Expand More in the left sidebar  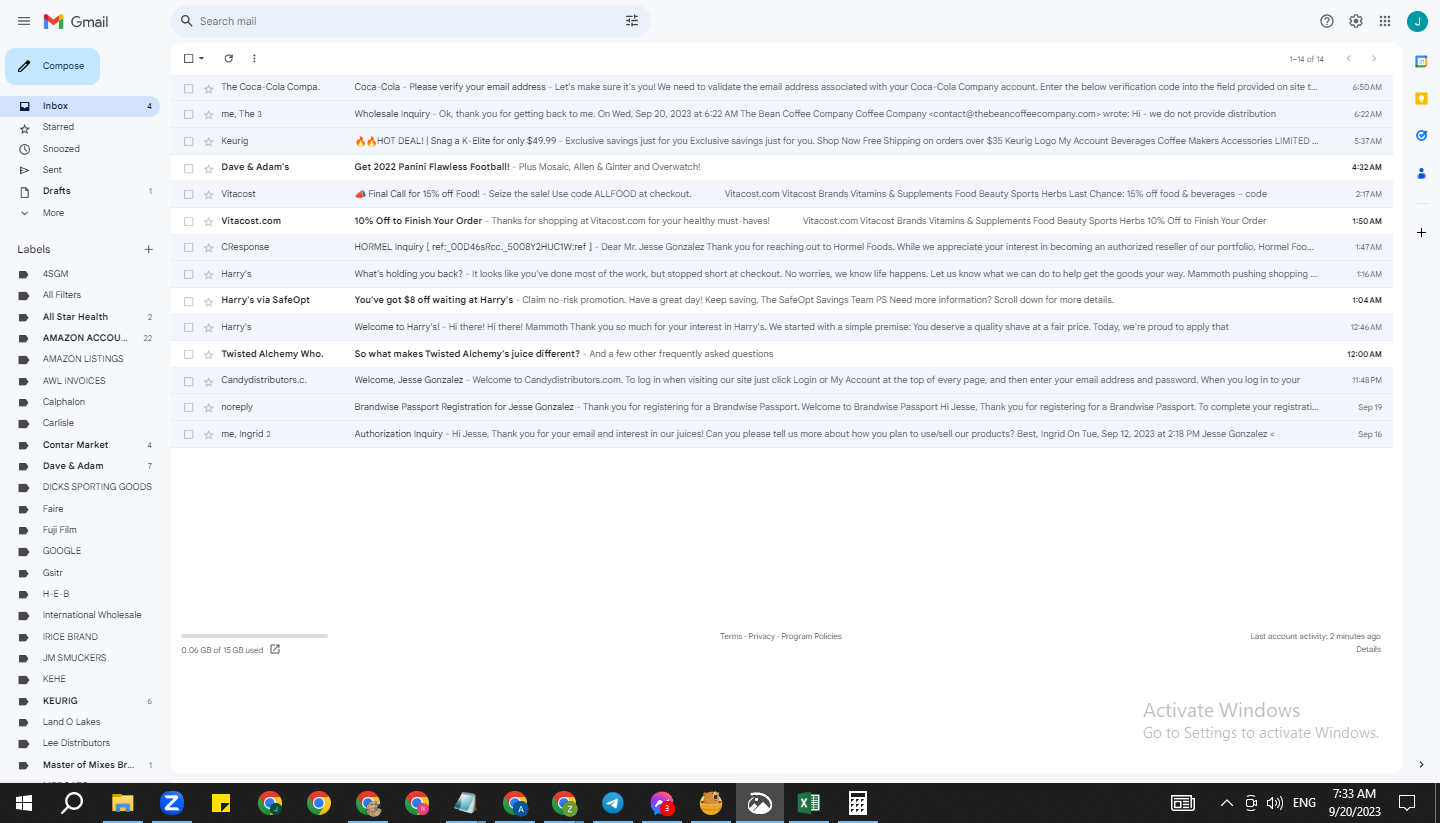[x=53, y=213]
